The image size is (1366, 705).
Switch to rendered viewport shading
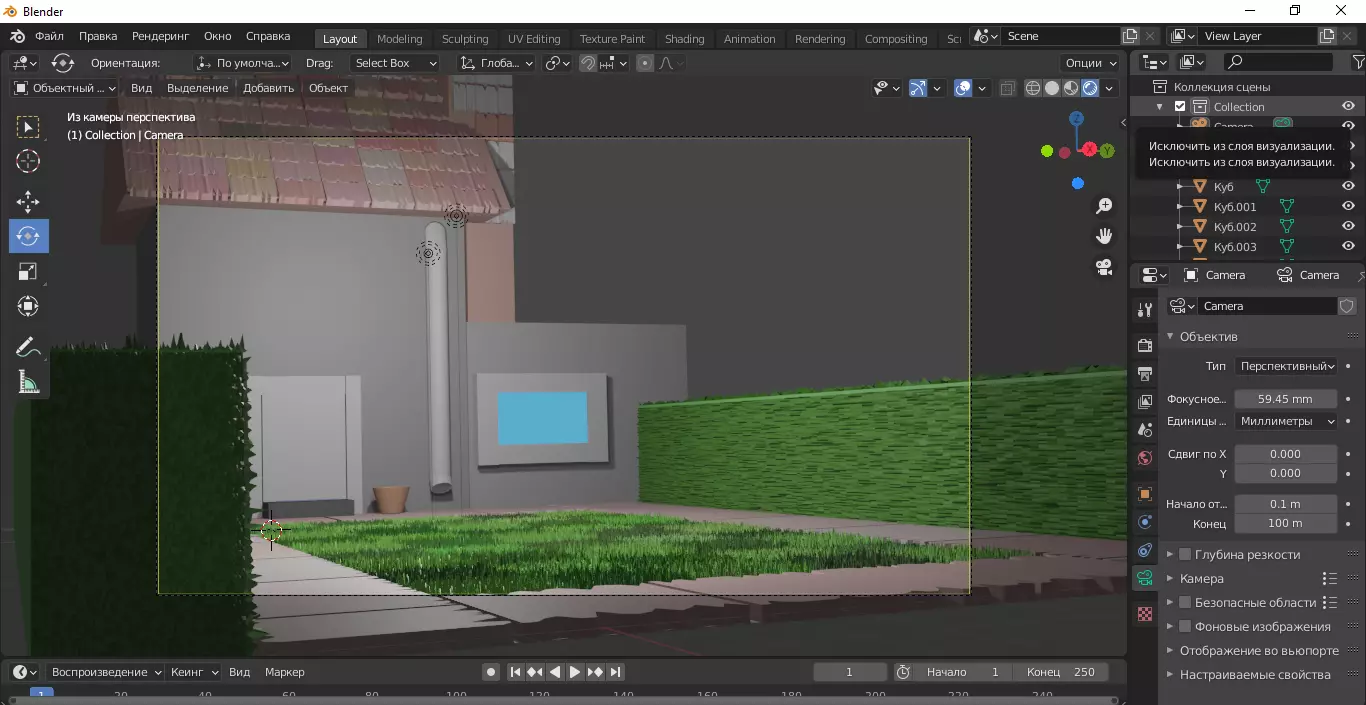(1090, 88)
